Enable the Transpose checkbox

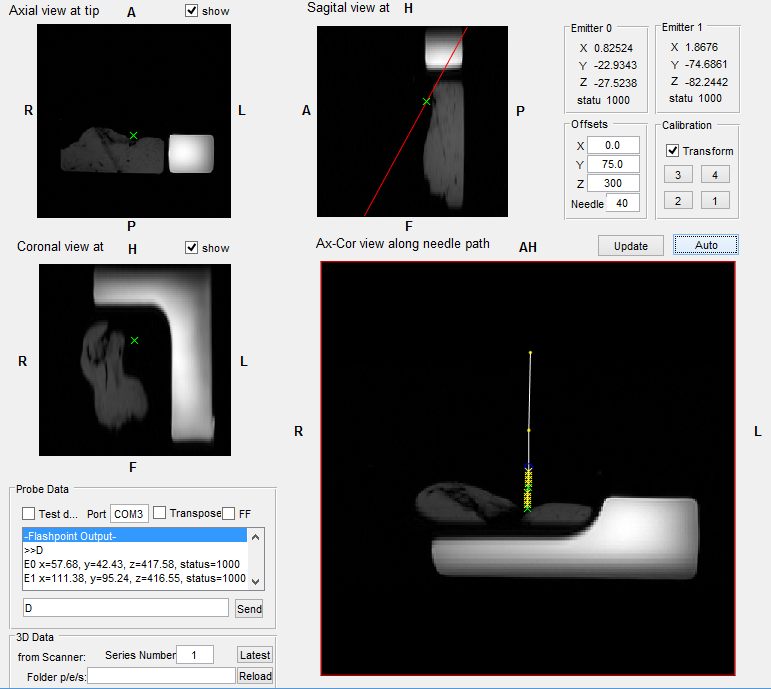click(x=159, y=513)
